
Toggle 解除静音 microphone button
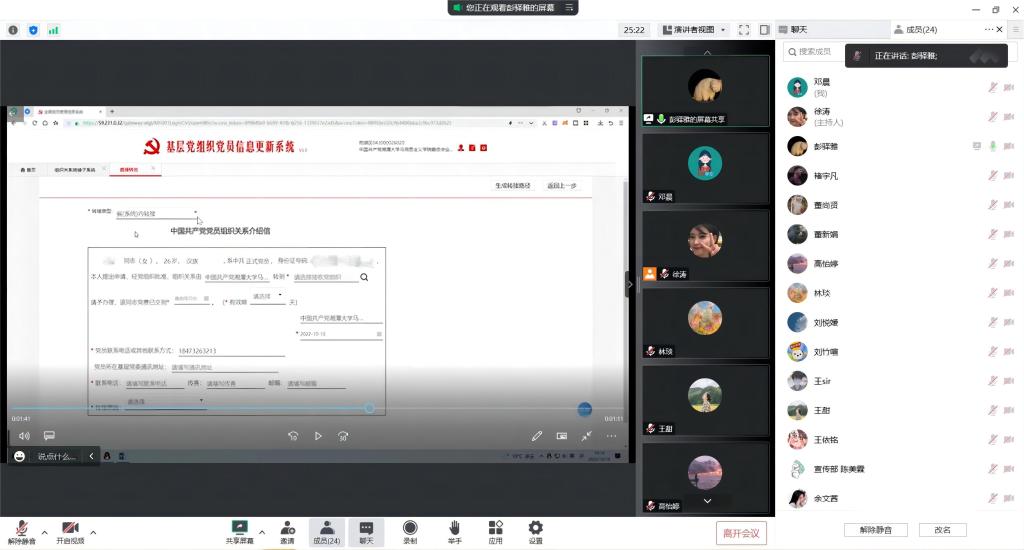pos(20,528)
